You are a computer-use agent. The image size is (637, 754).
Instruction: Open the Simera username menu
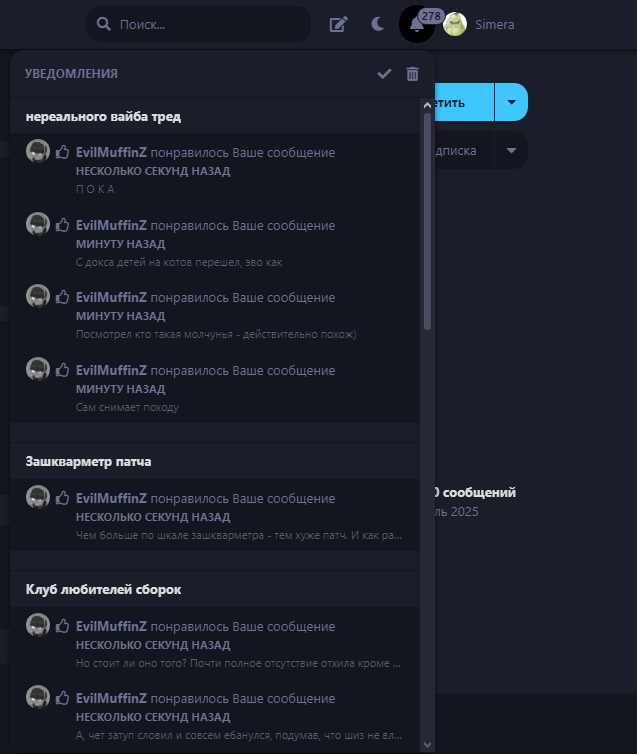[495, 25]
